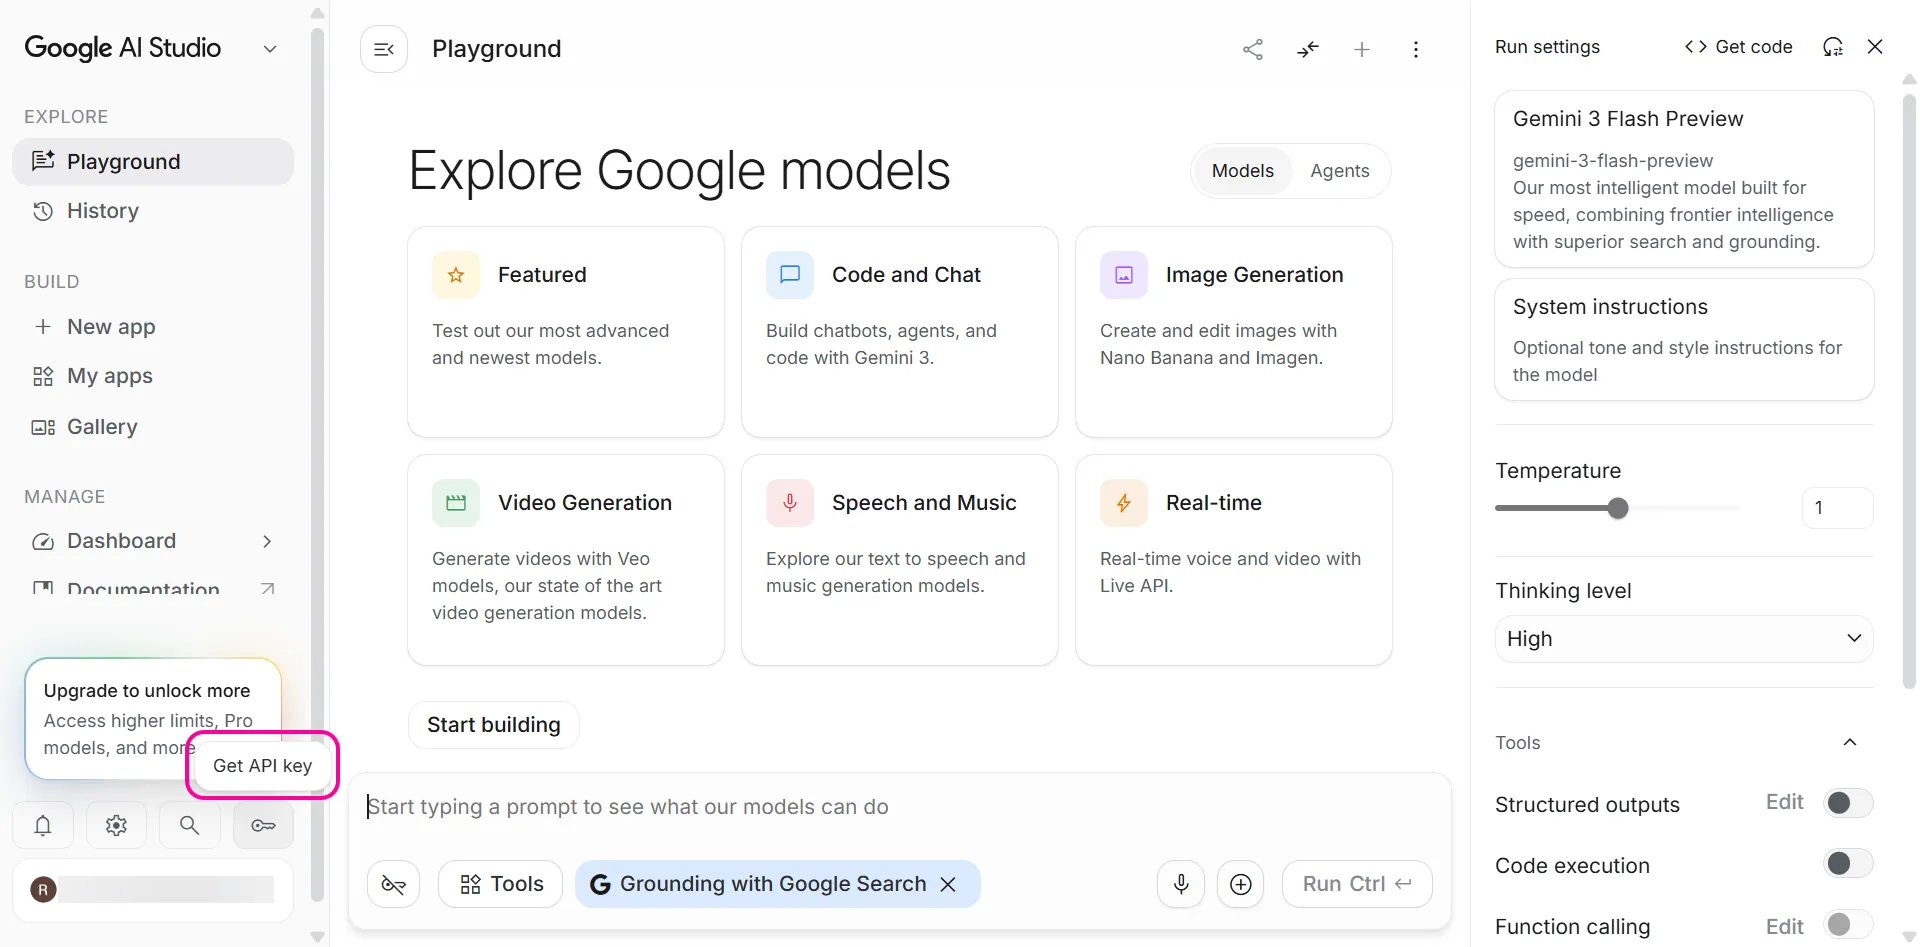Toggle Structured outputs switch
This screenshot has width=1920, height=947.
(x=1848, y=803)
